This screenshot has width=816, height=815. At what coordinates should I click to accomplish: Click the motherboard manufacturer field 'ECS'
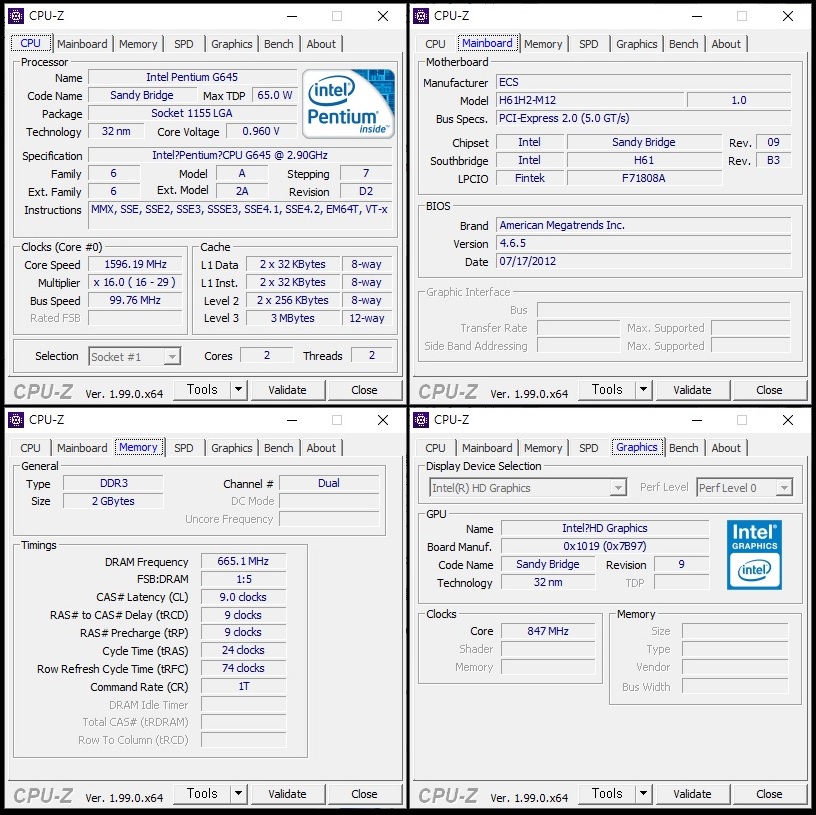[x=643, y=82]
